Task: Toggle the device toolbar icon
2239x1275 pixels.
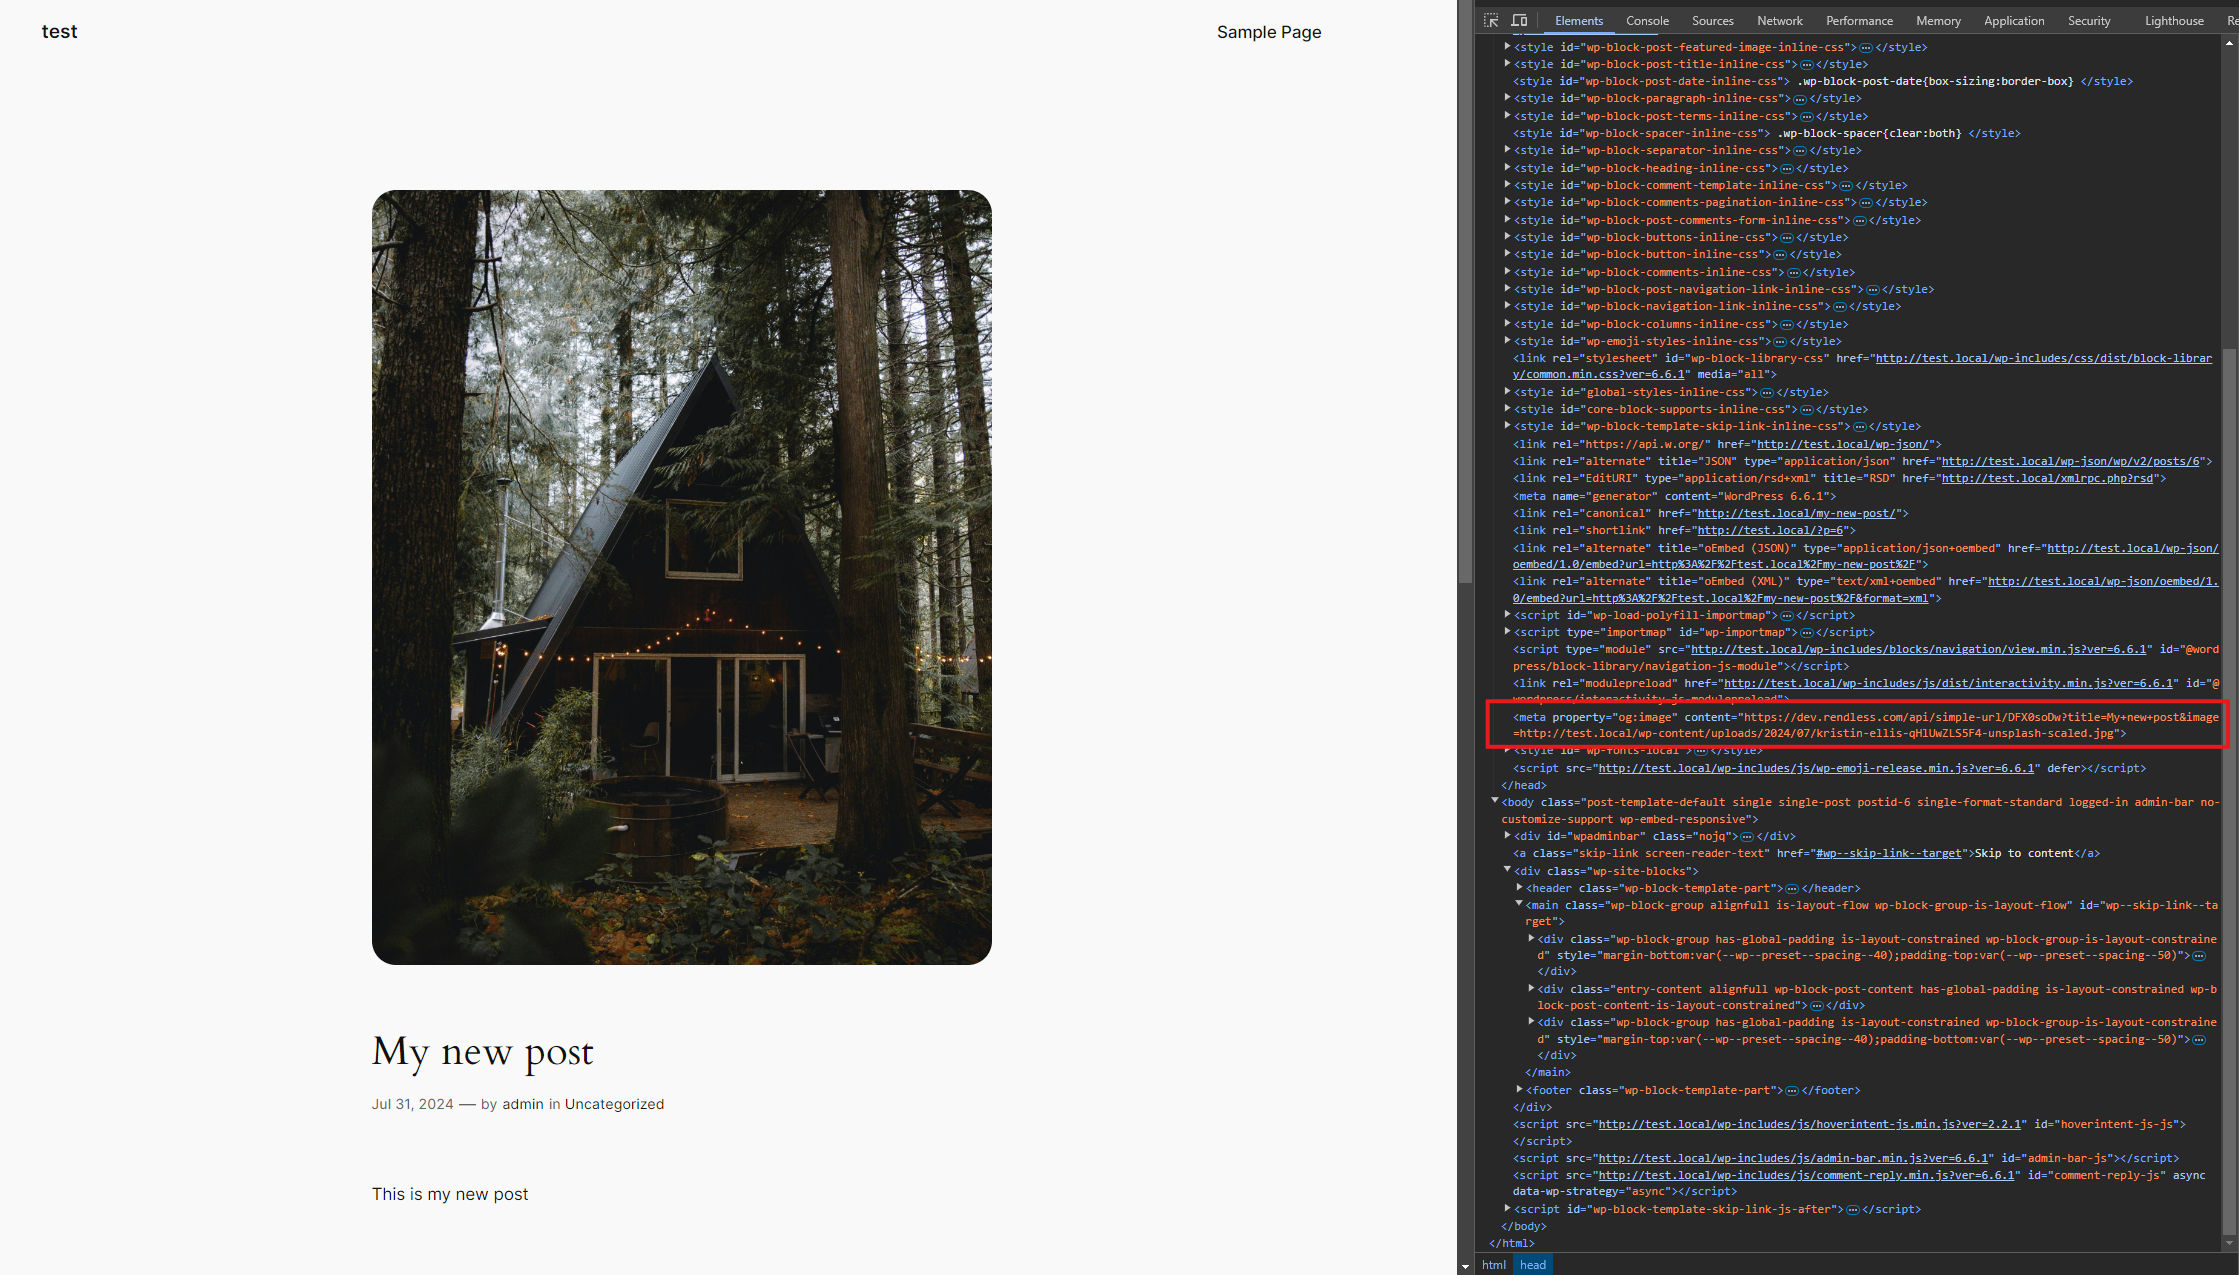Action: coord(1519,20)
